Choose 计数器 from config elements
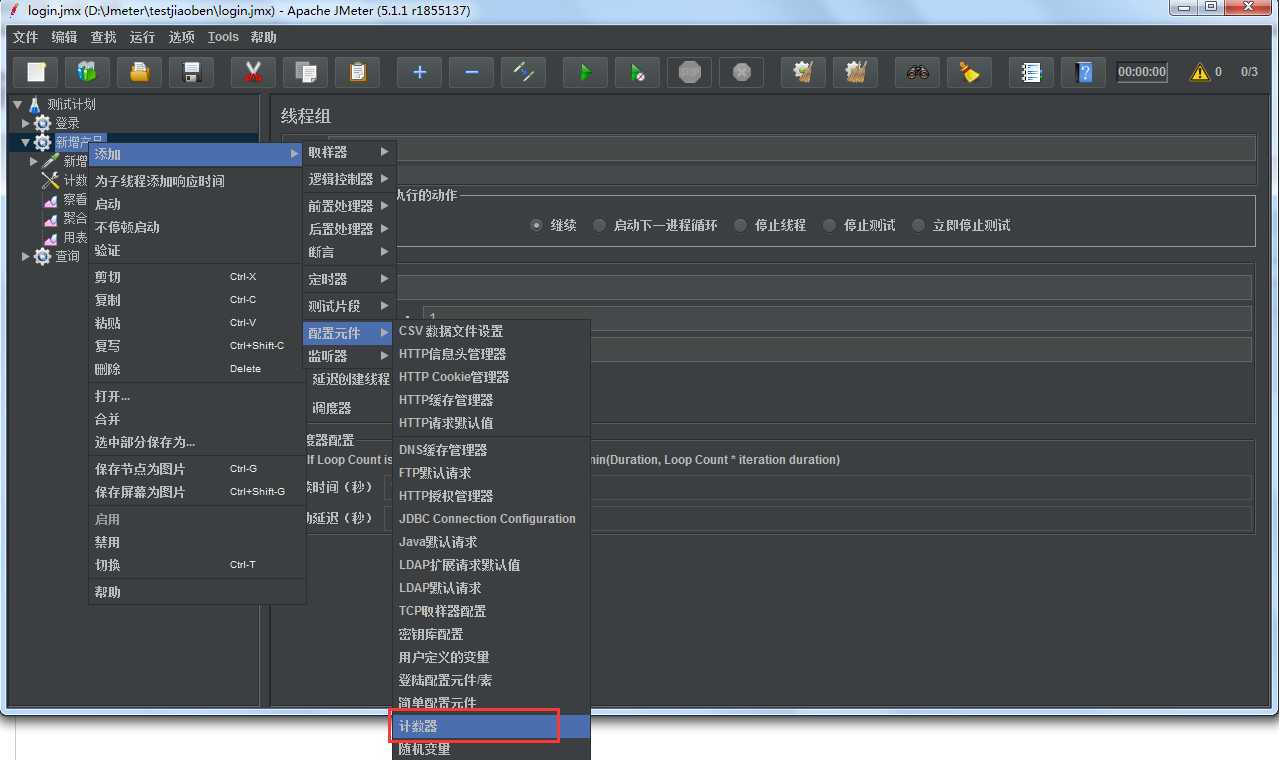The height and width of the screenshot is (760, 1279). pyautogui.click(x=490, y=726)
